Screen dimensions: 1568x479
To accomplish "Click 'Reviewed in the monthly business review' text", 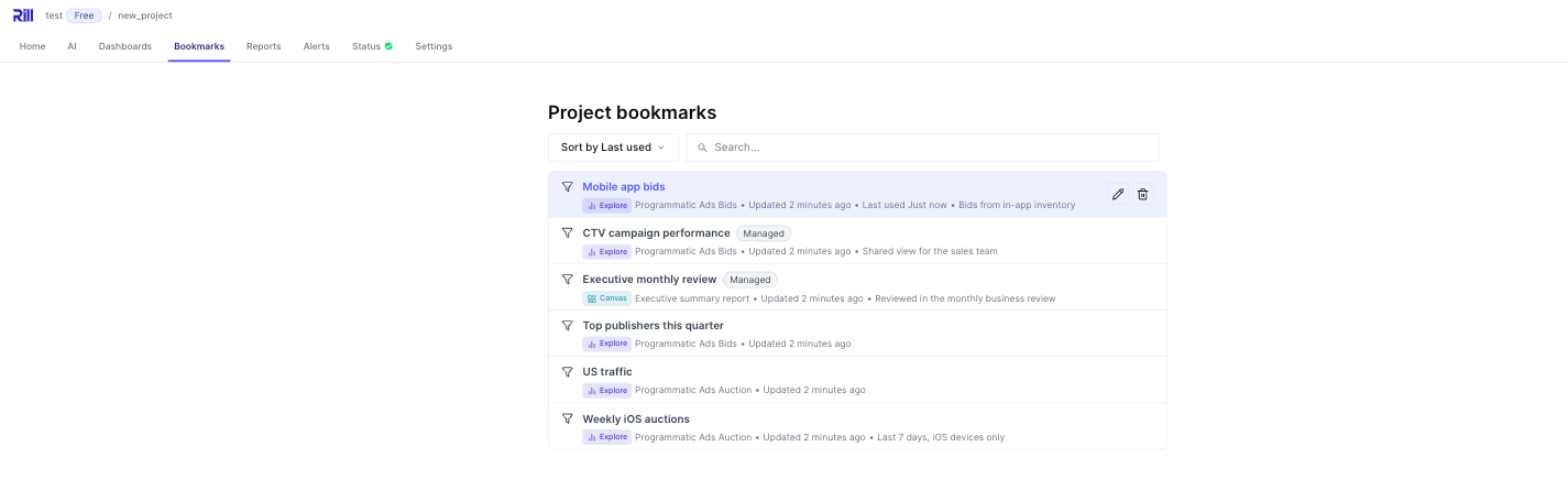I will click(x=965, y=298).
